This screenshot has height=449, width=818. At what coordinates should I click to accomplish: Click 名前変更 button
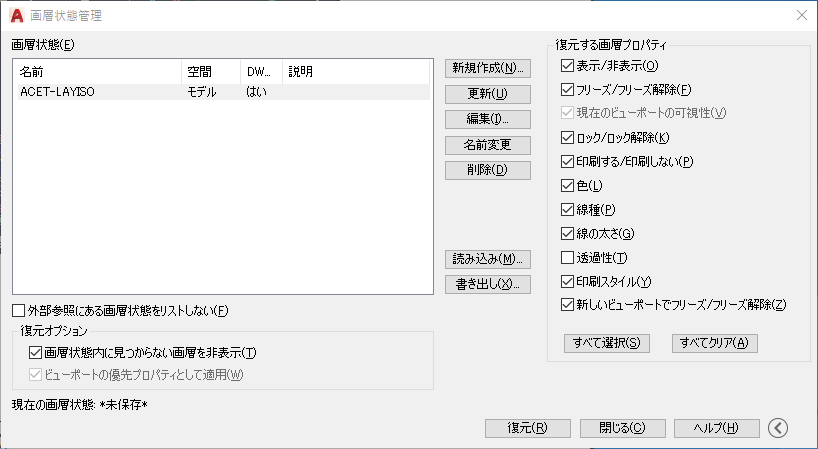488,145
